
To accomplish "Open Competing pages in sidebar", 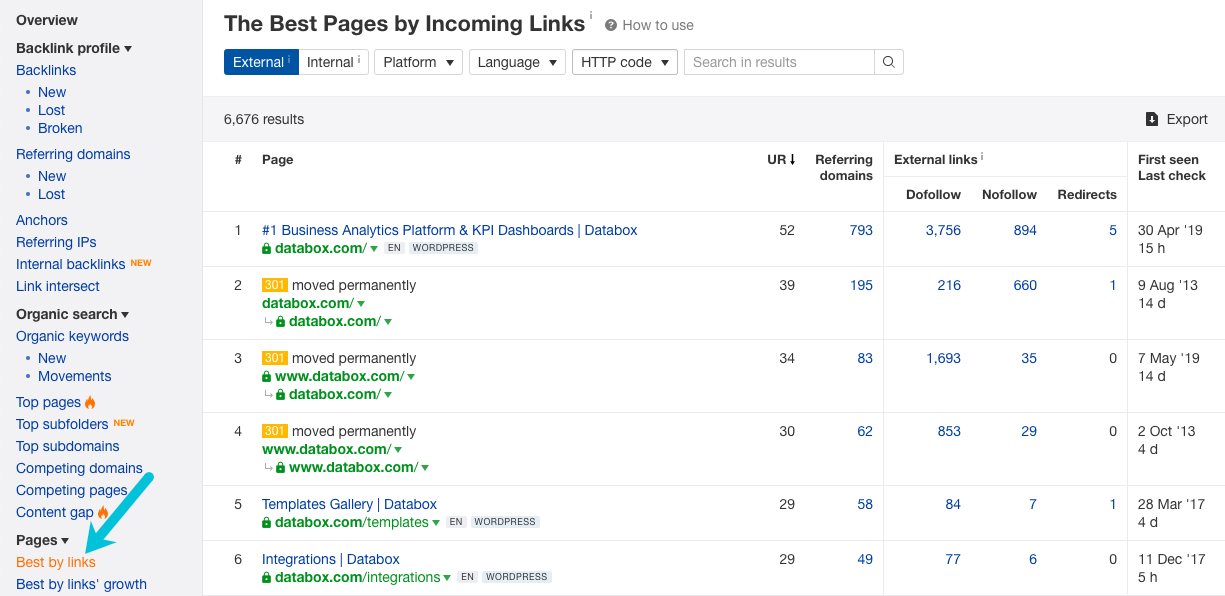I will pos(71,490).
